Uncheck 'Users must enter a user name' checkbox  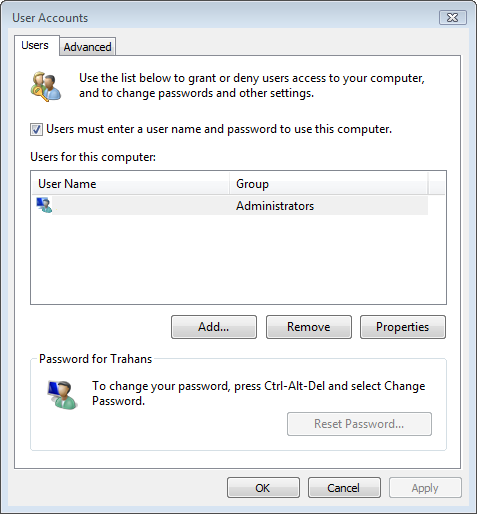point(36,129)
